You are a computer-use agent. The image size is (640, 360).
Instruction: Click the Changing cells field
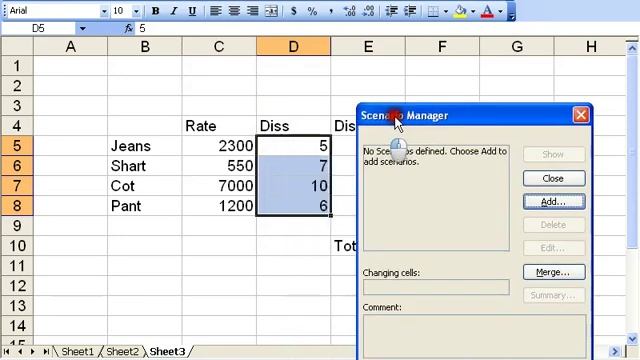(x=436, y=287)
